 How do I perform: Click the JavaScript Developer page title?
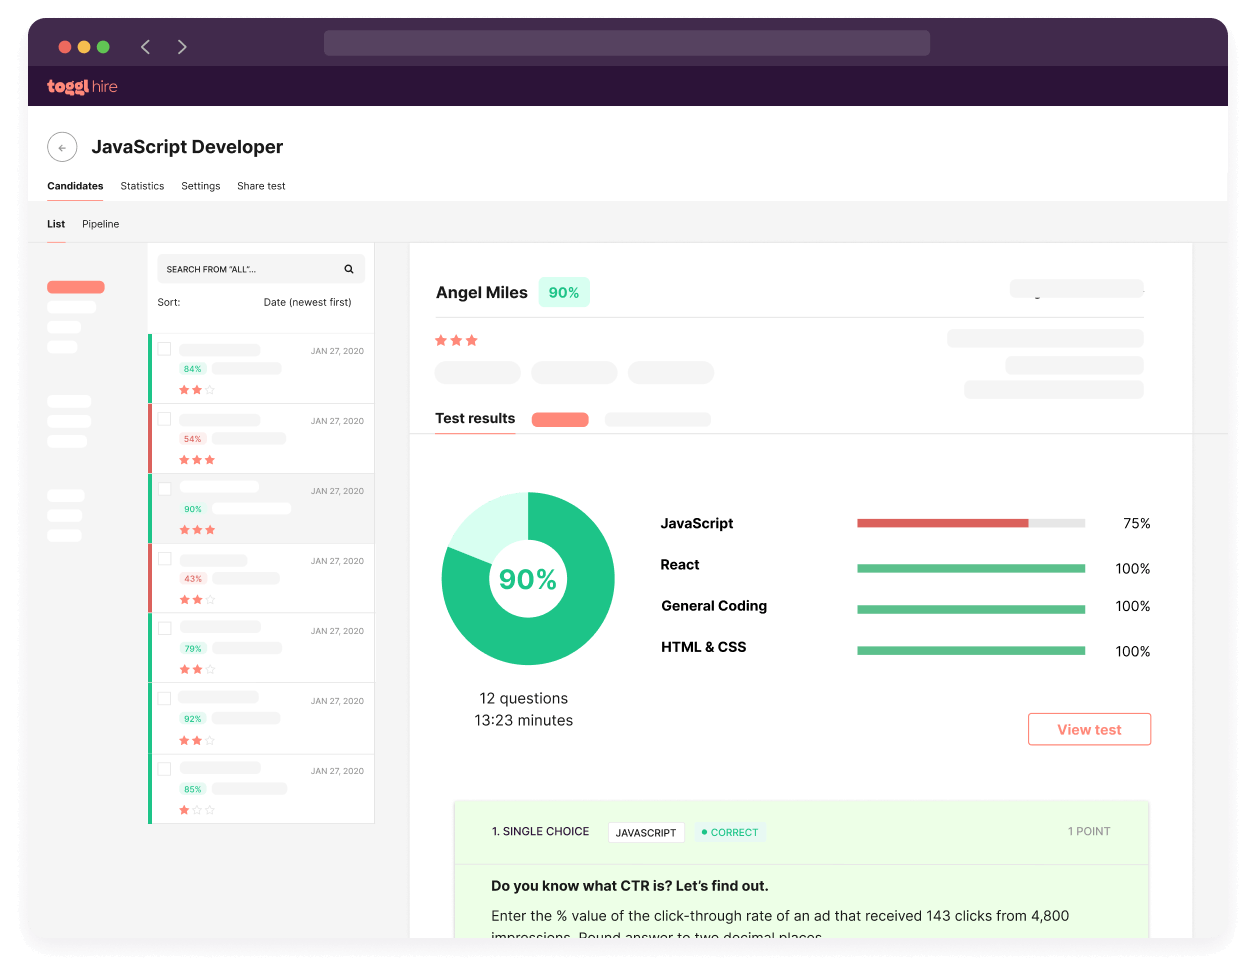pos(187,147)
